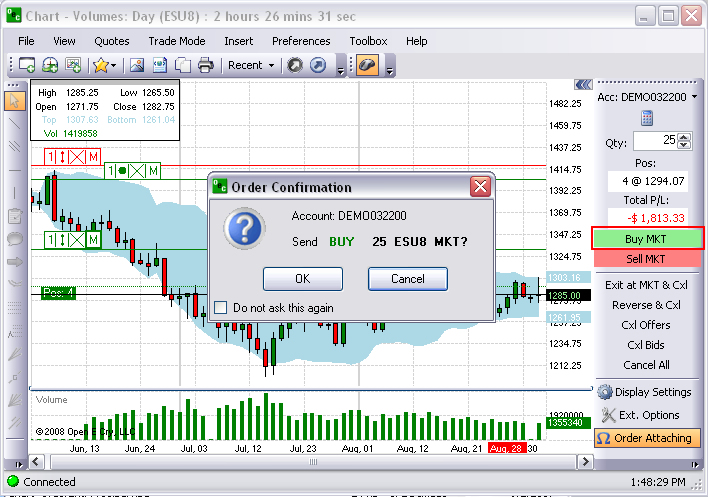The width and height of the screenshot is (708, 497).
Task: Click the horizontal chart scrollbar thumb
Action: [312, 462]
